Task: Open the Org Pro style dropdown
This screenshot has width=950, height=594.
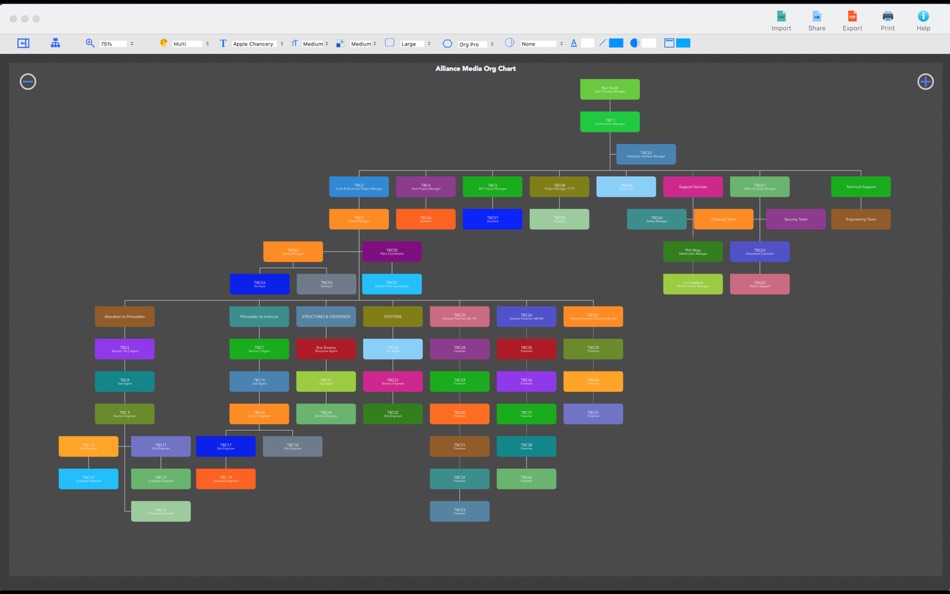Action: point(476,44)
